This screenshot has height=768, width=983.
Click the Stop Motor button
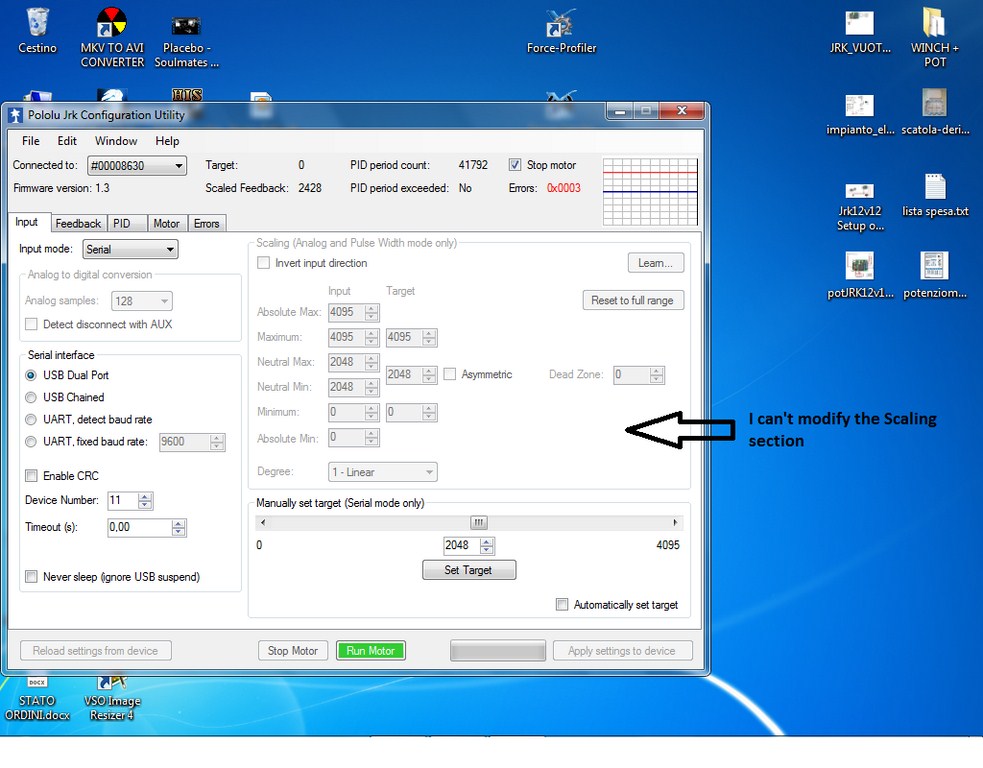pyautogui.click(x=293, y=651)
